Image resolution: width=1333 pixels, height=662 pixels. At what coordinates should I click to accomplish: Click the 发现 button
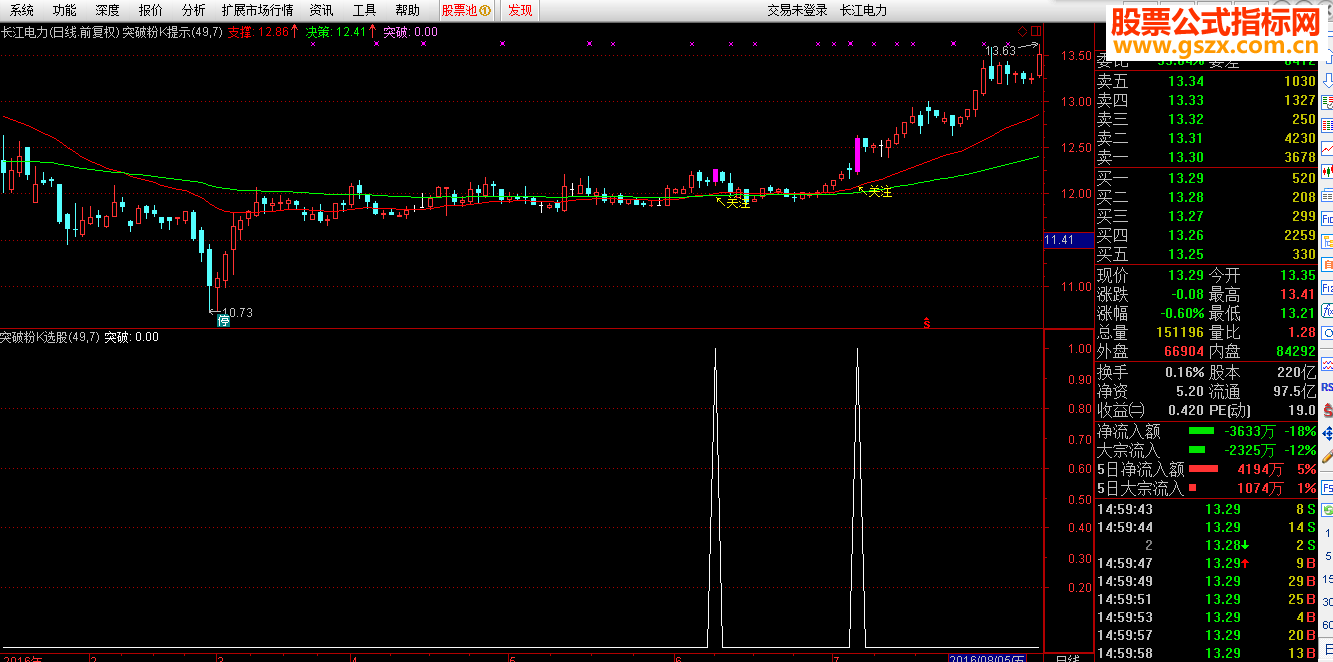(520, 10)
